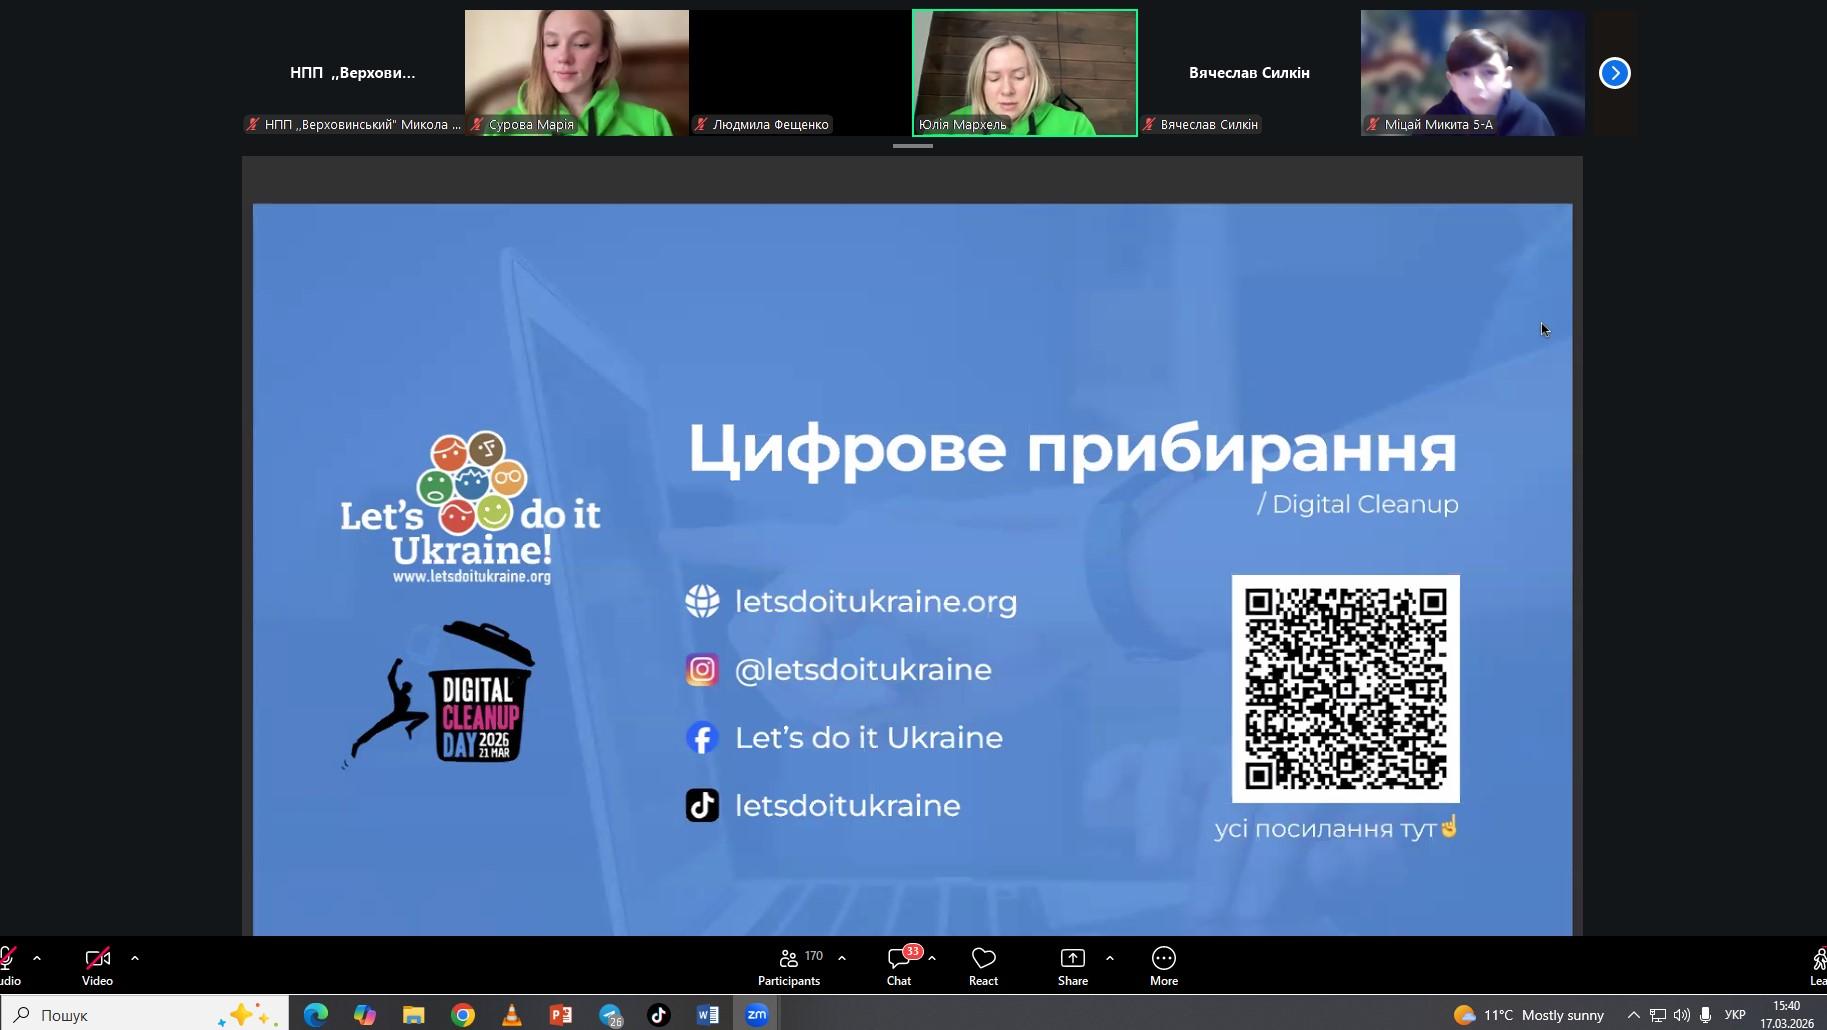Open TikTok from the taskbar
Screen dimensions: 1827x1030
pyautogui.click(x=659, y=1015)
